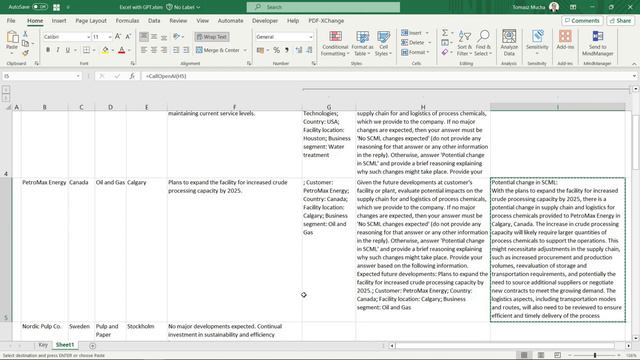Click the Percent Style icon

coord(276,50)
